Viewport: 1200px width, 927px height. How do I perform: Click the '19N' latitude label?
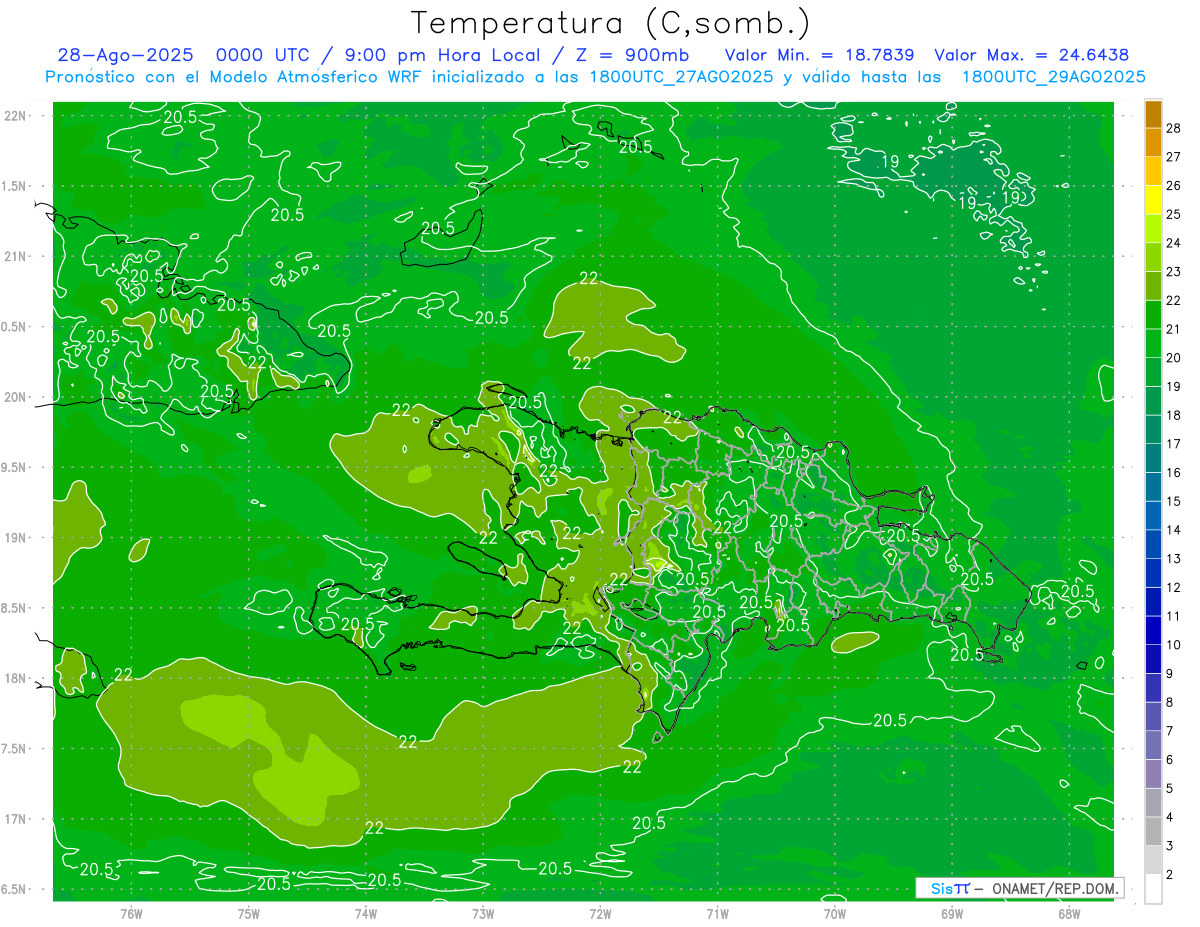pyautogui.click(x=16, y=537)
